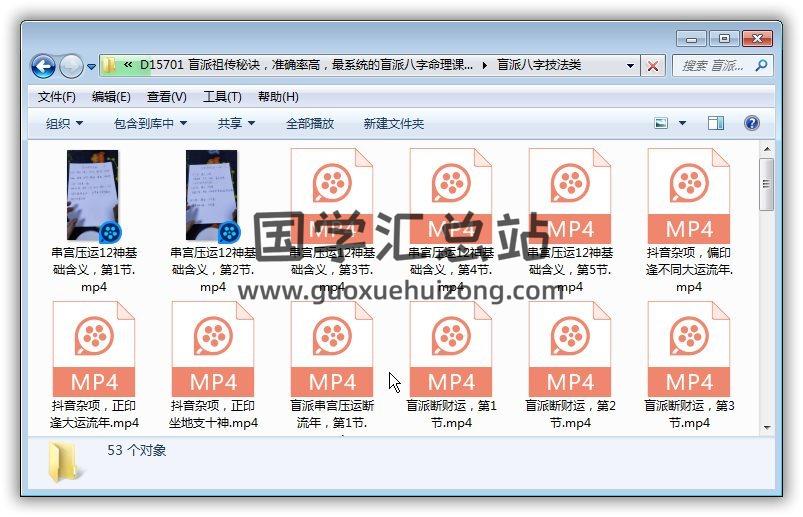This screenshot has height=517, width=803.
Task: Open the help question mark icon
Action: click(x=751, y=123)
